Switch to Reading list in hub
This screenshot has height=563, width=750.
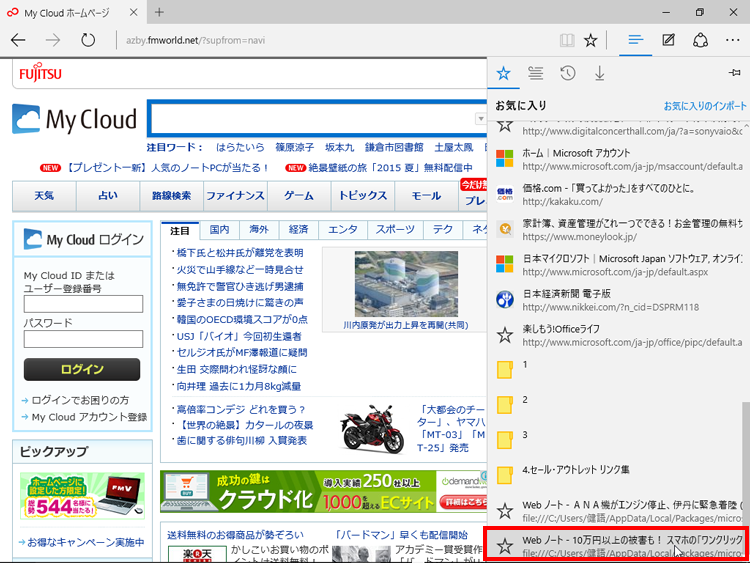pyautogui.click(x=535, y=73)
